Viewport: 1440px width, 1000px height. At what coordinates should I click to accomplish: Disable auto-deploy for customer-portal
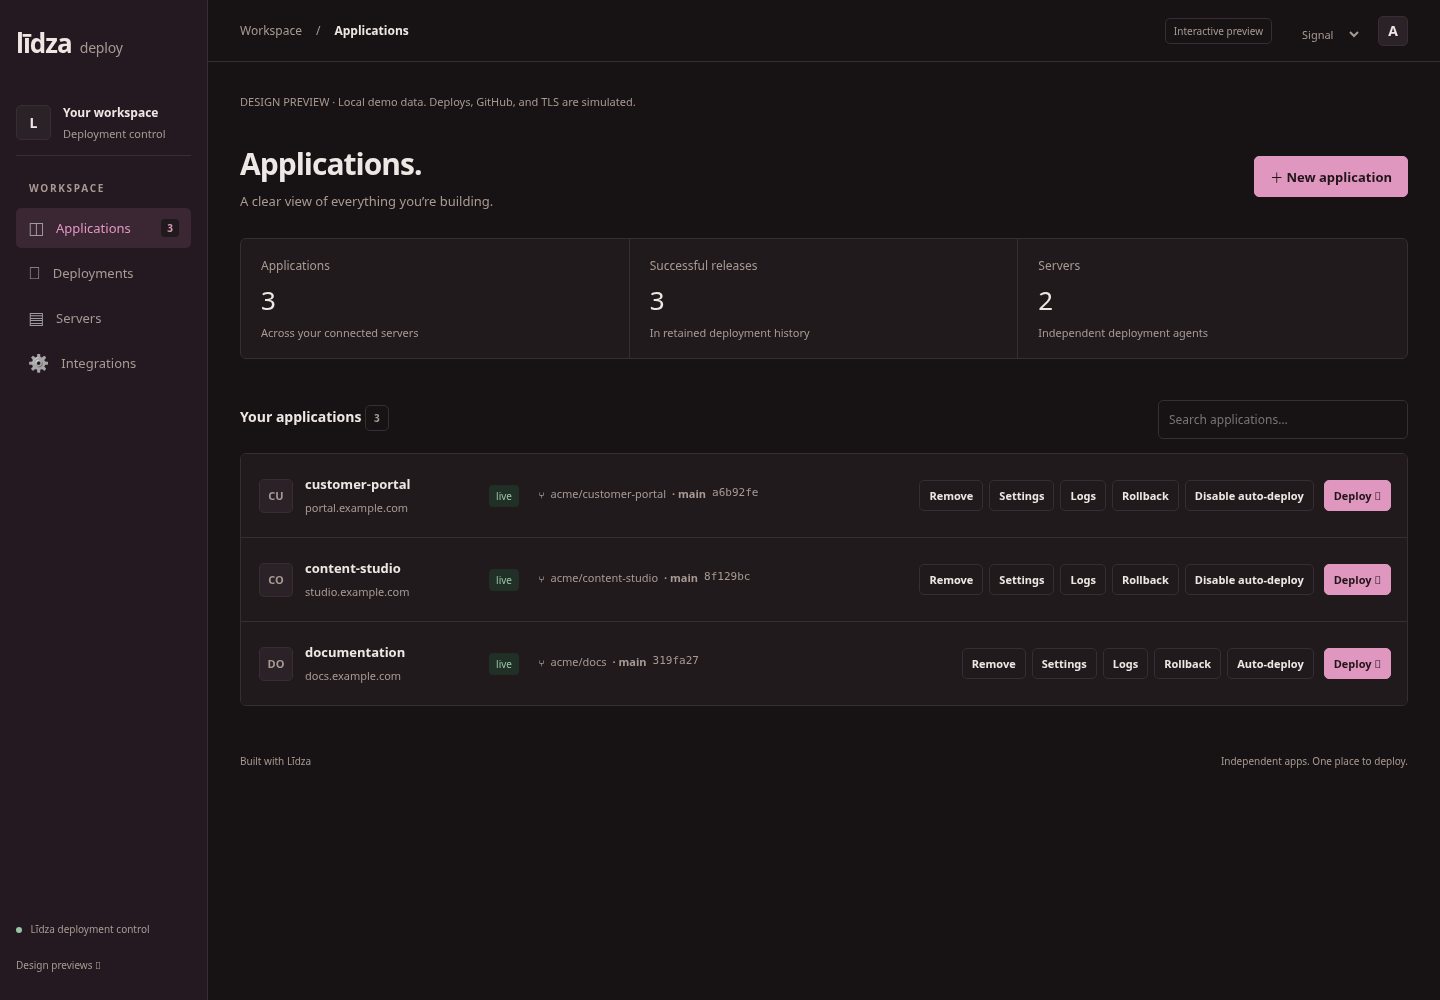[1249, 496]
